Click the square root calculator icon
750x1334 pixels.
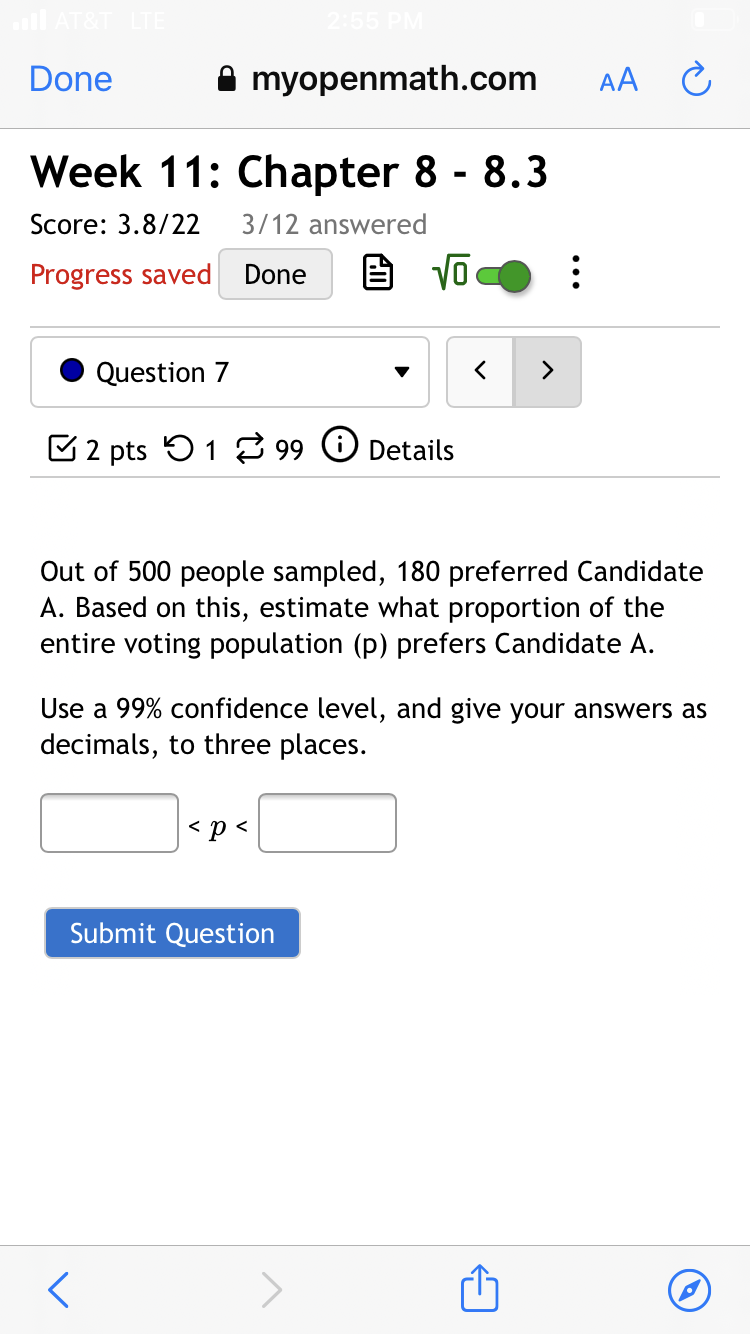[453, 272]
